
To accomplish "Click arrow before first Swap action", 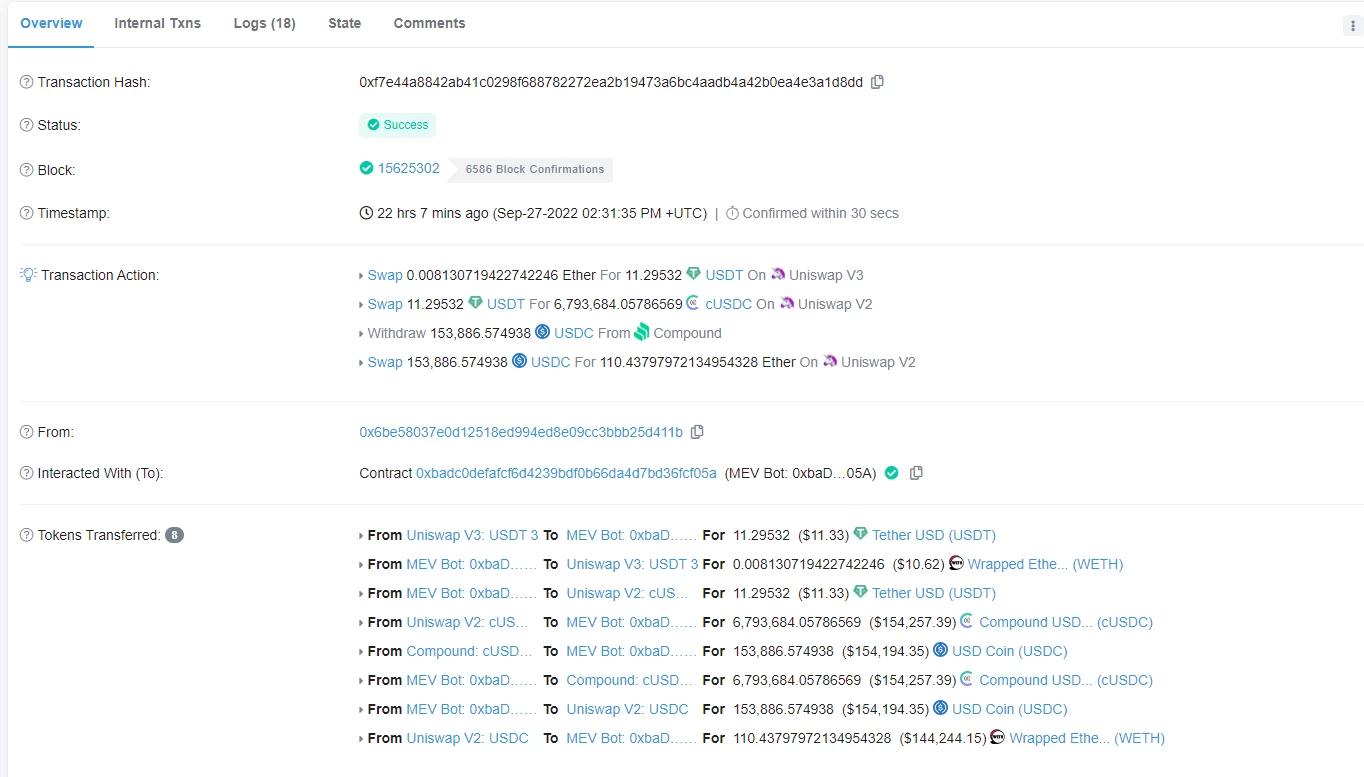I will click(361, 275).
